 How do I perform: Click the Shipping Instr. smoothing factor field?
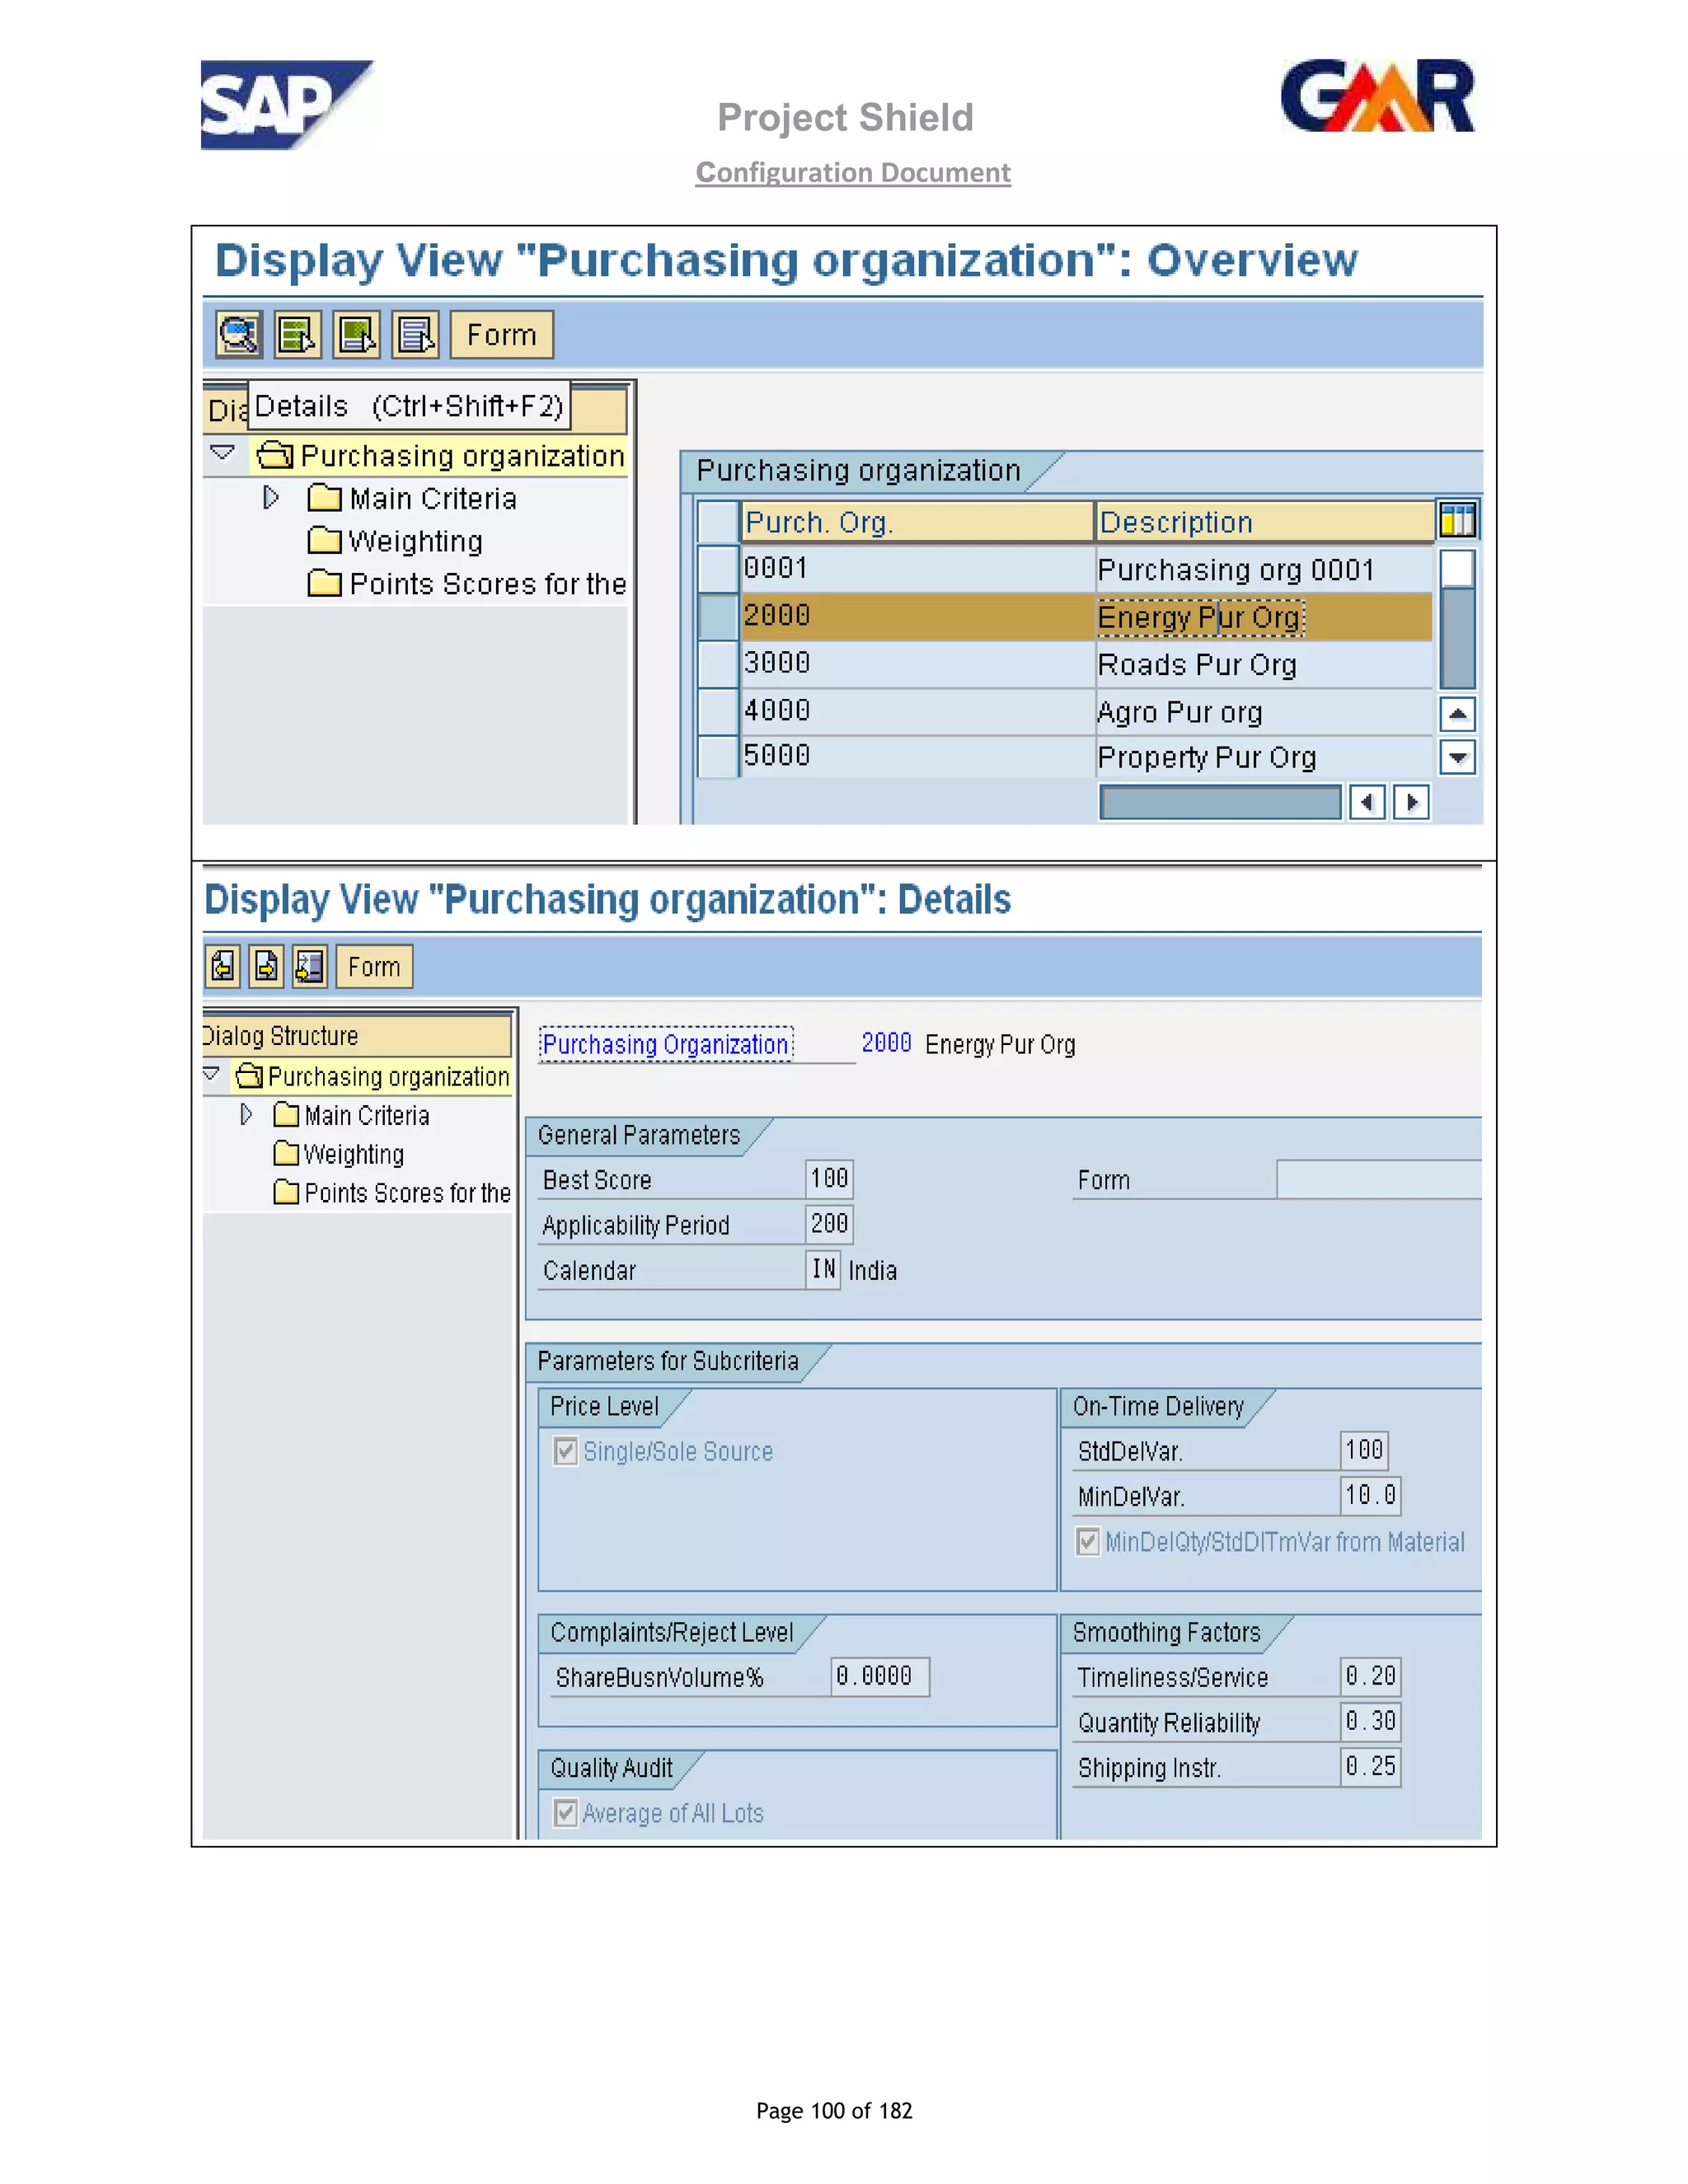coord(1371,1766)
